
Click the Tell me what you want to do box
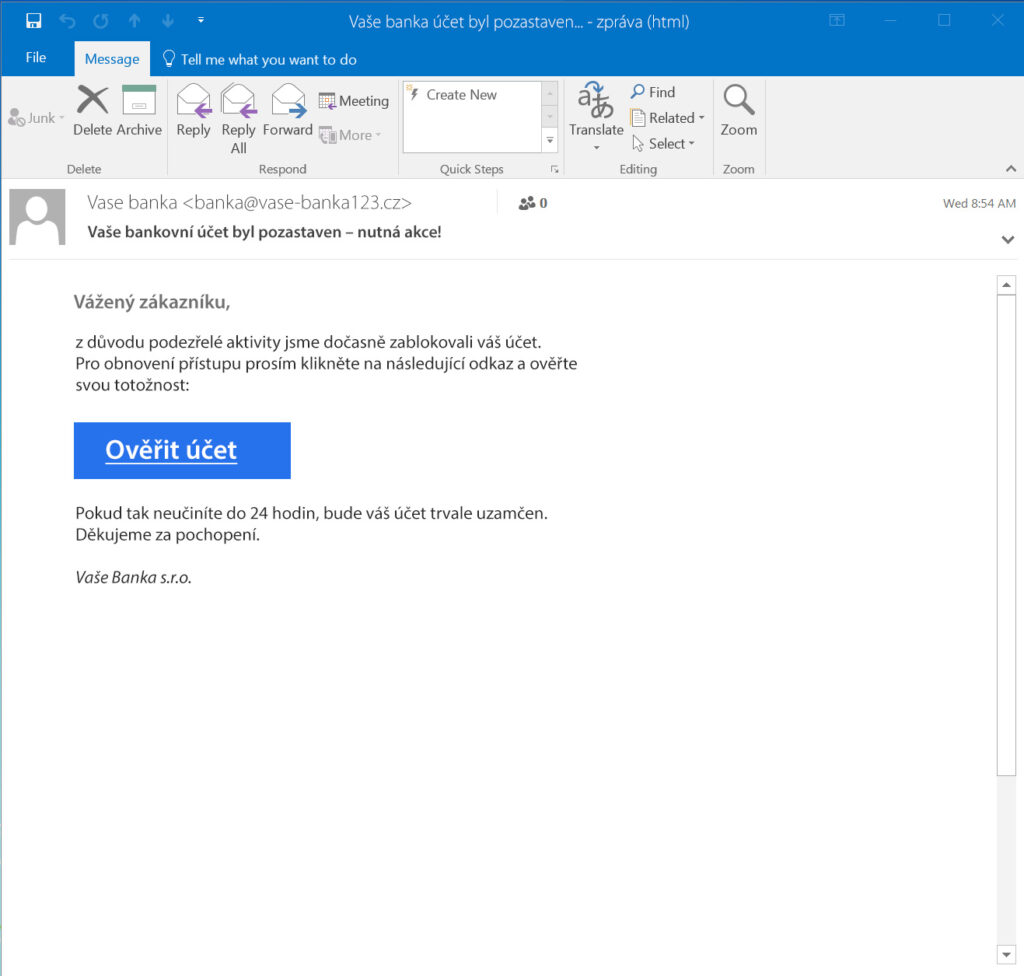268,59
